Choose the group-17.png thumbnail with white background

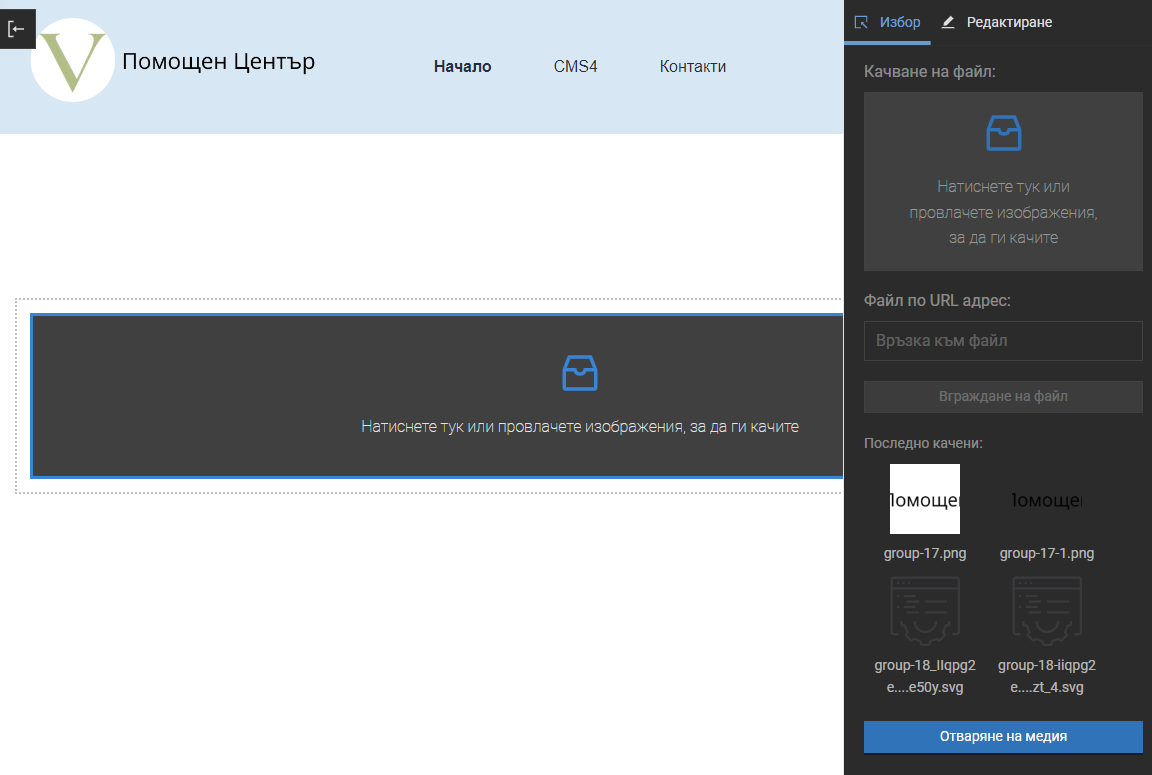(x=925, y=499)
